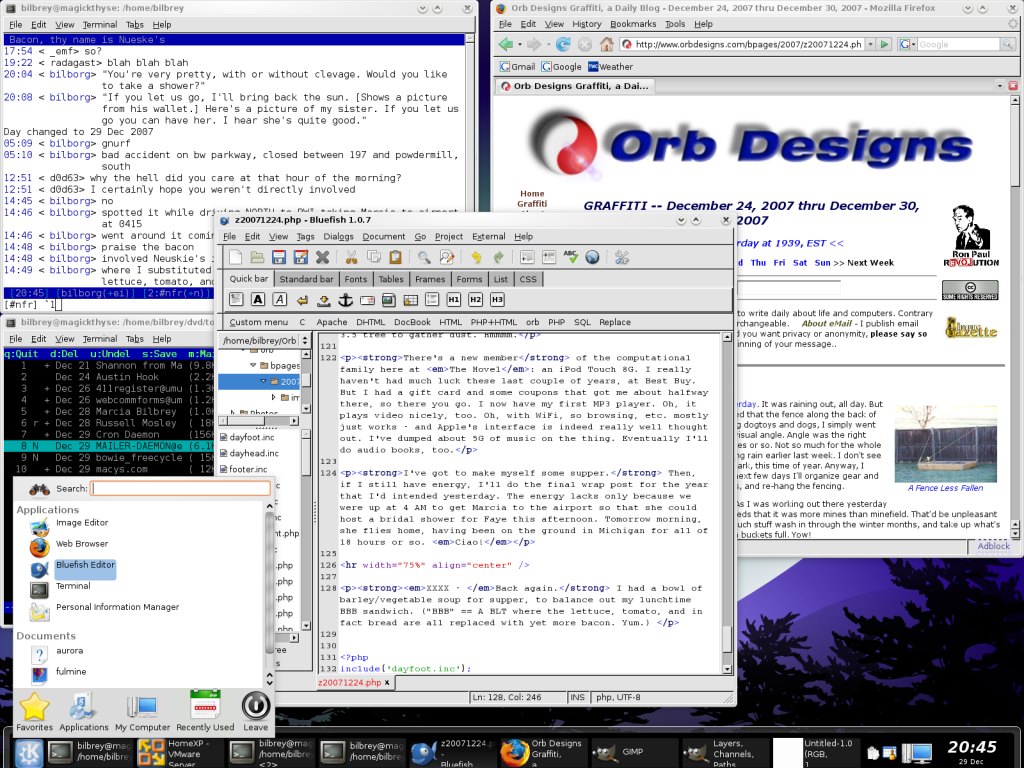This screenshot has width=1024, height=768.
Task: Click the Bold 'A' icon in Quick bar
Action: pyautogui.click(x=258, y=300)
